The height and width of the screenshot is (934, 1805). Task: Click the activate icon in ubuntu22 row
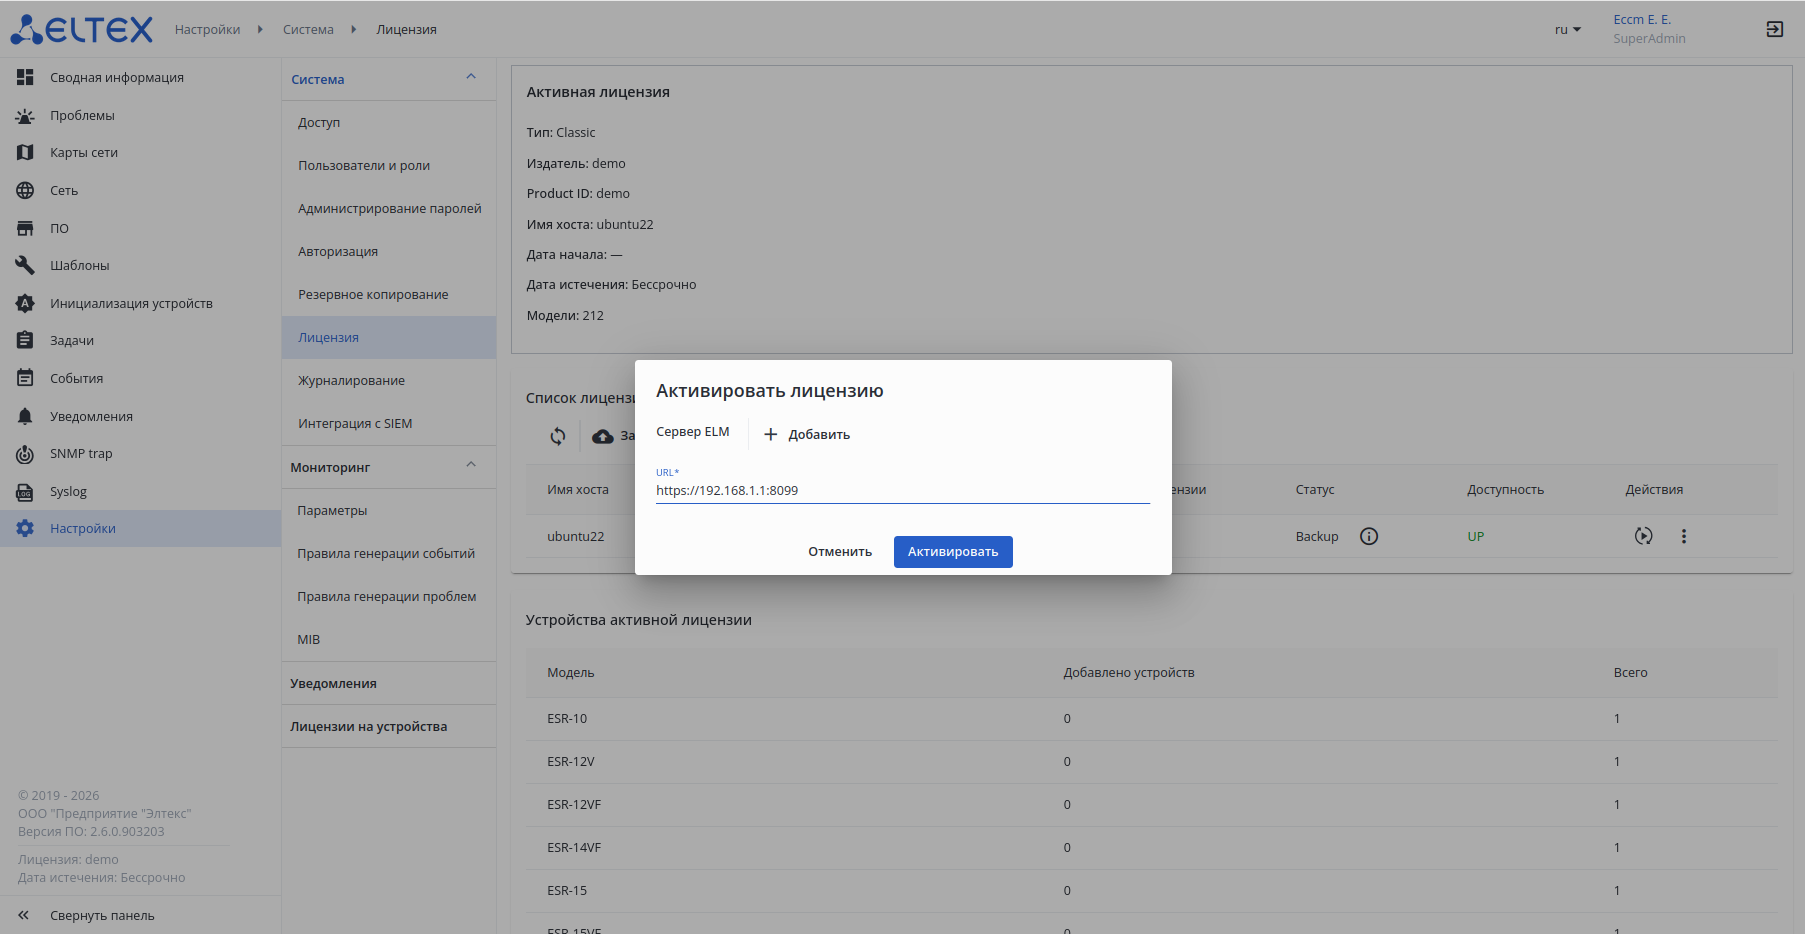coord(1643,537)
